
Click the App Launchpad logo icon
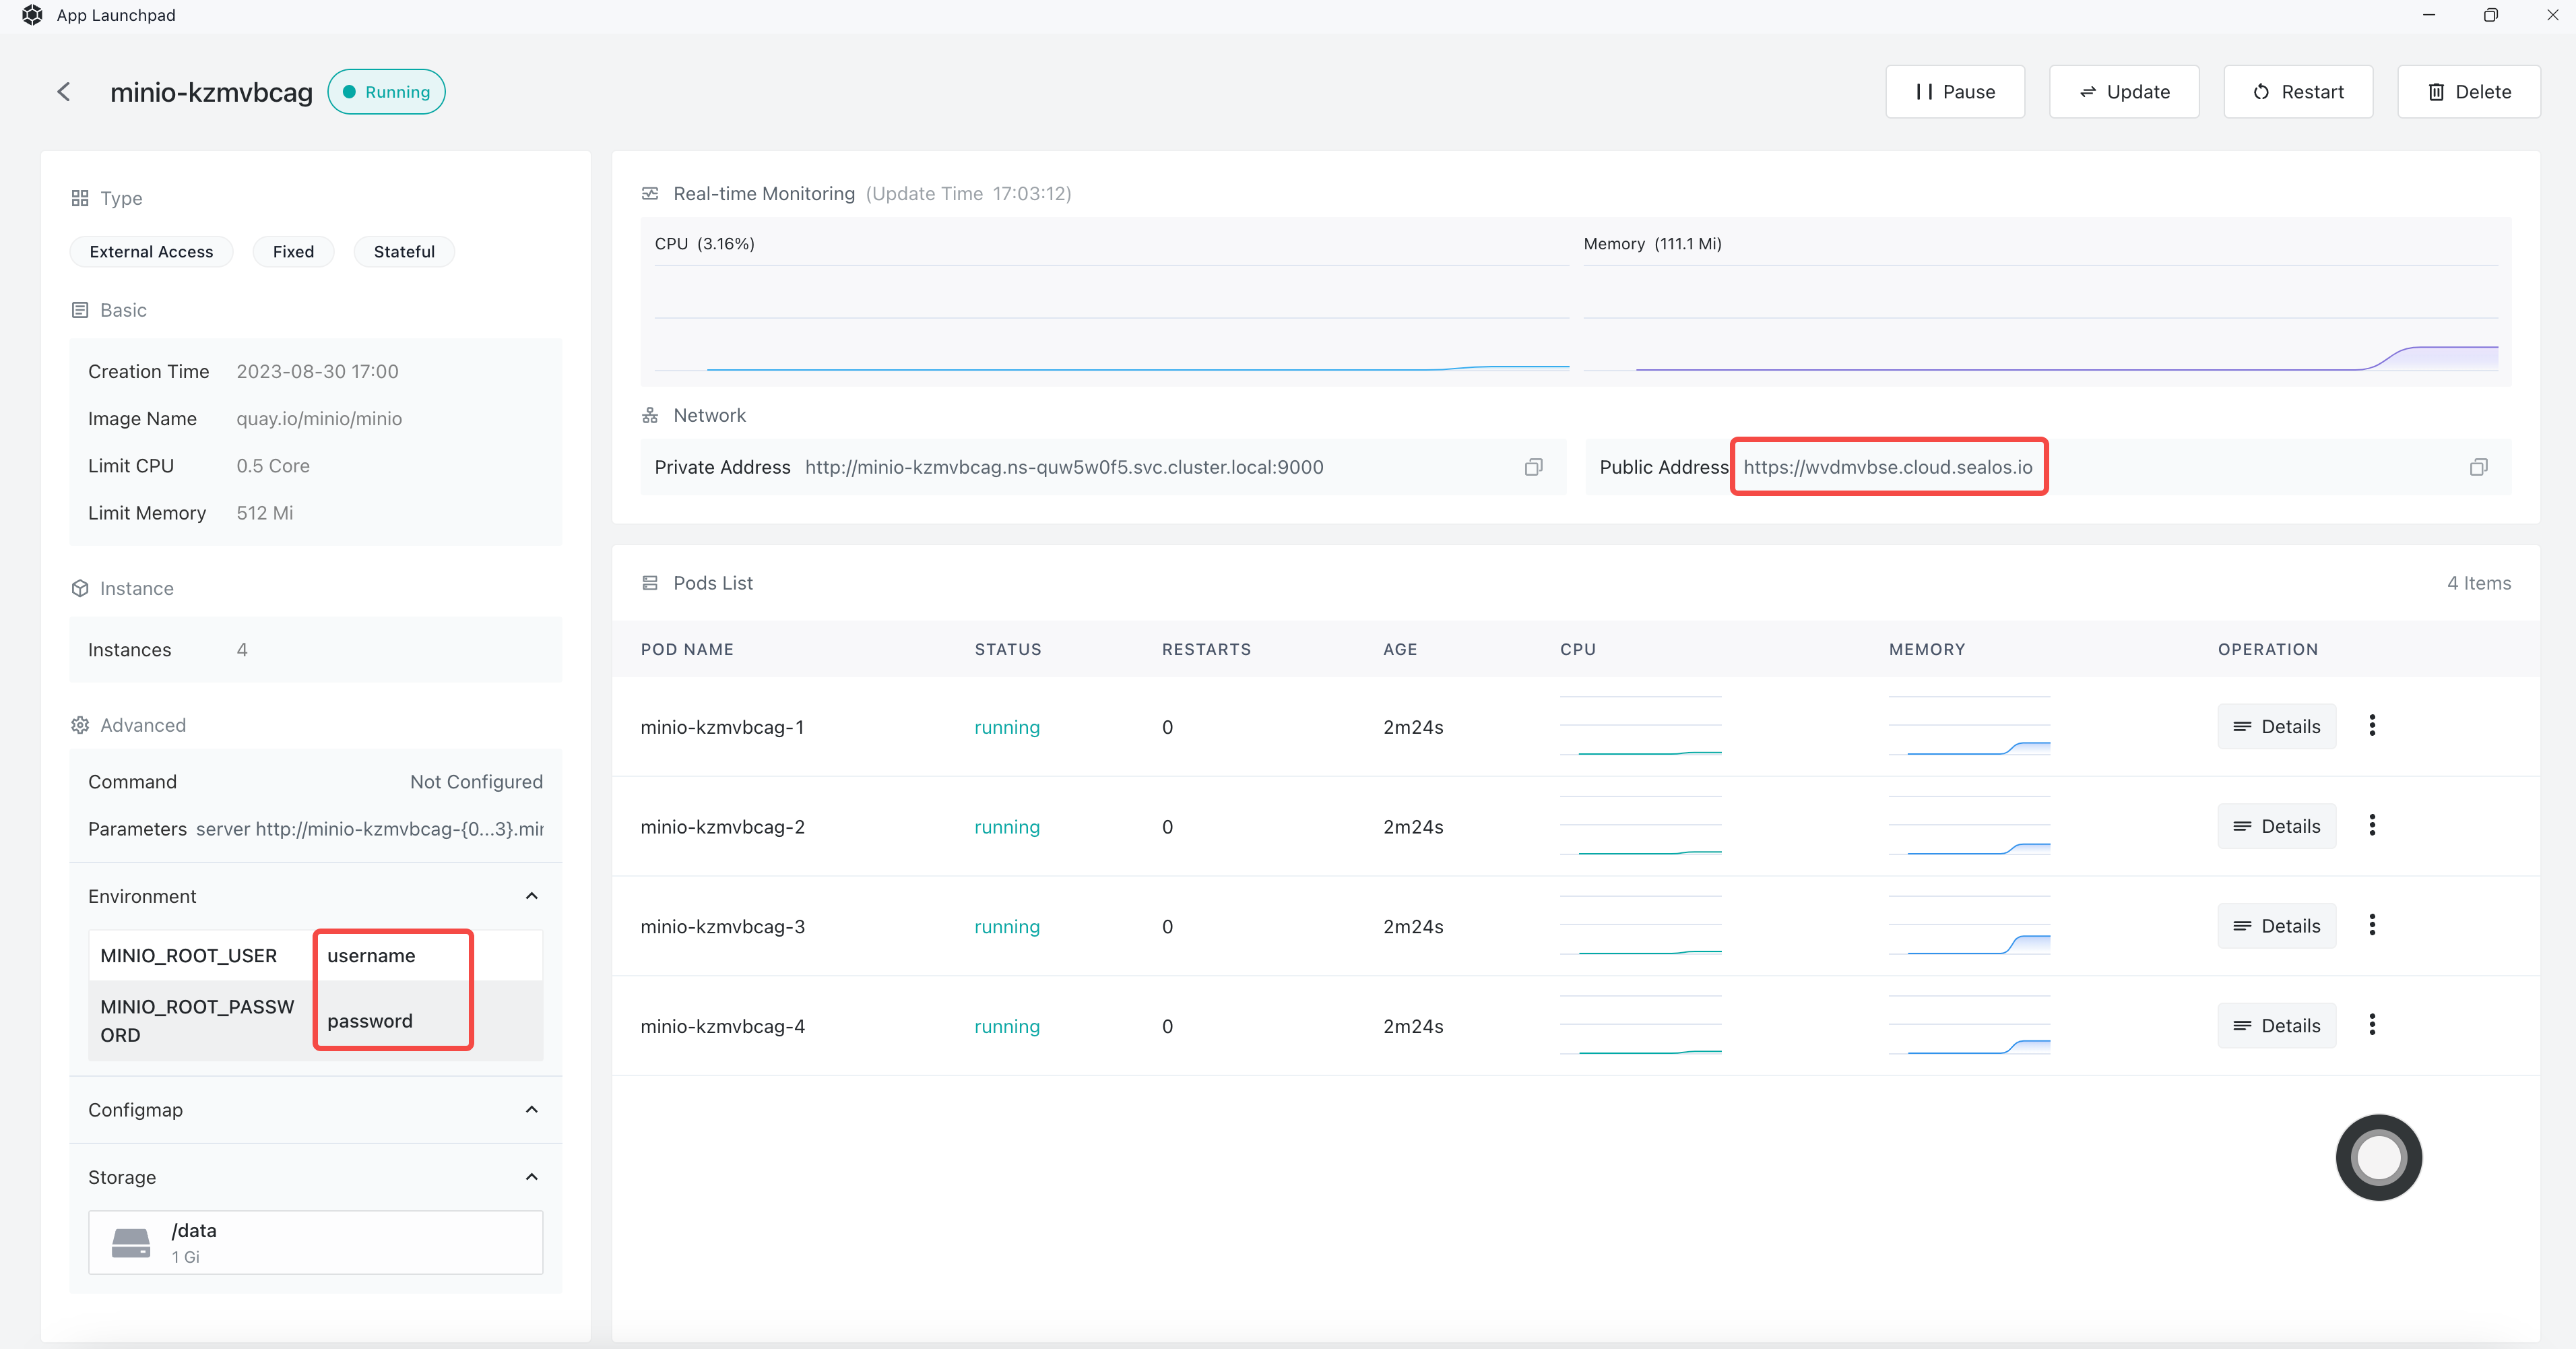tap(32, 15)
